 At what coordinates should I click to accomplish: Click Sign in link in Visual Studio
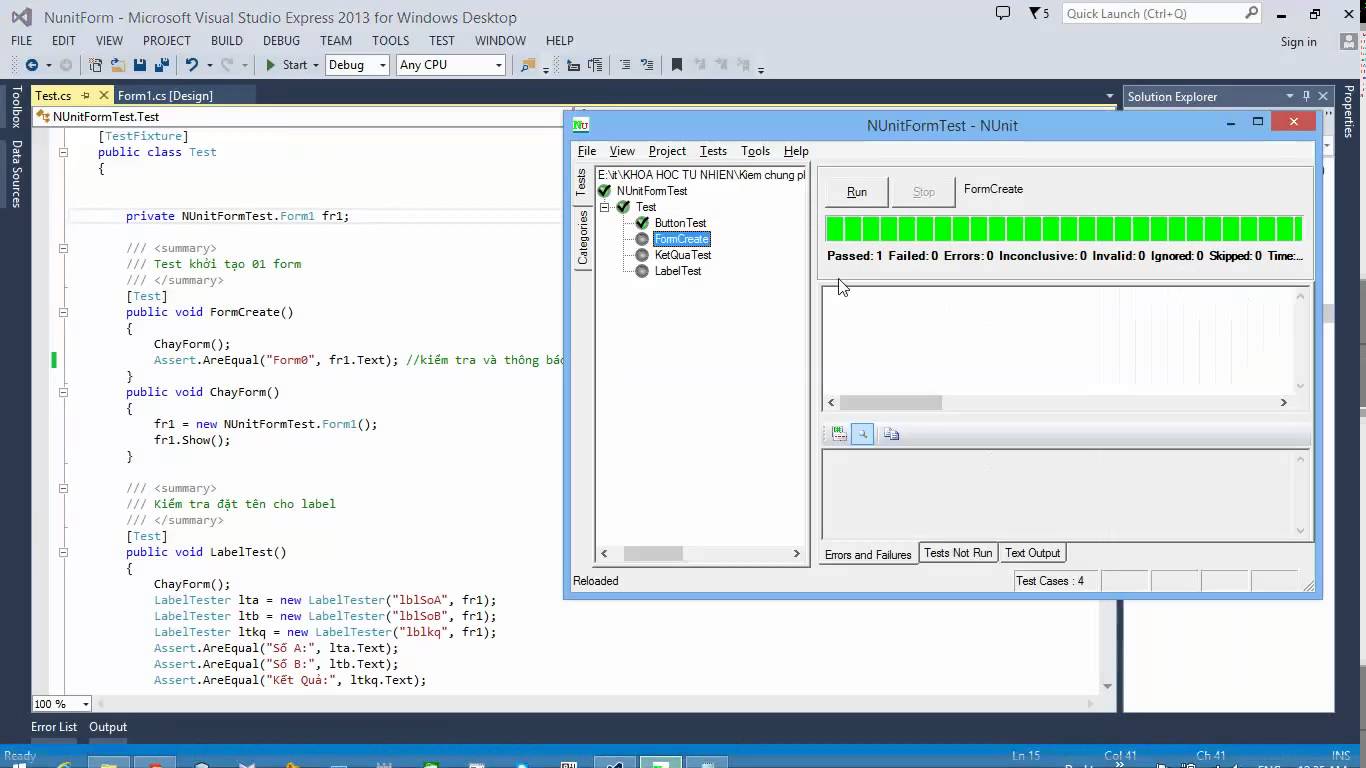[x=1298, y=42]
